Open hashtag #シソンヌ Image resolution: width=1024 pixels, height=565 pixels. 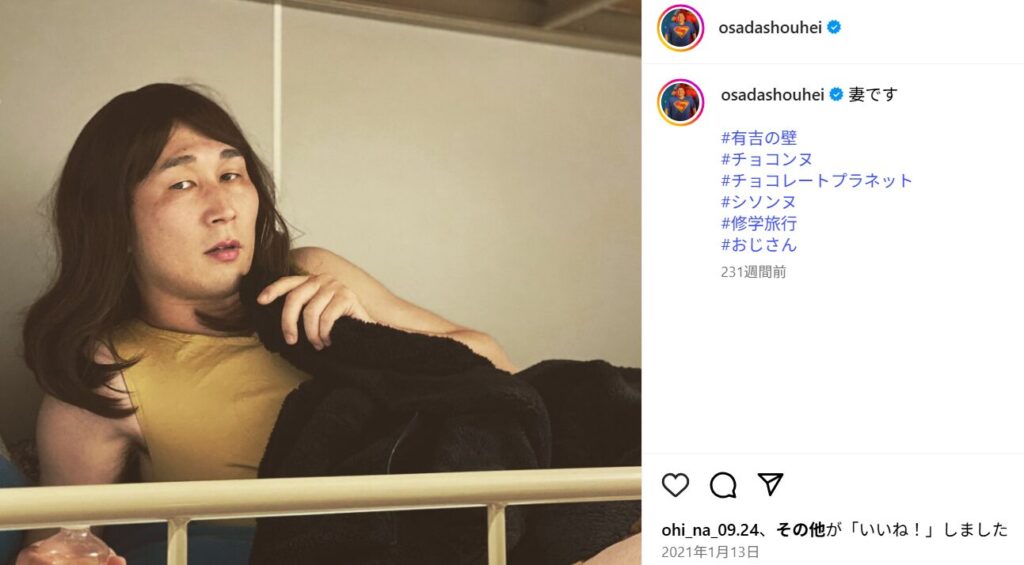[758, 202]
